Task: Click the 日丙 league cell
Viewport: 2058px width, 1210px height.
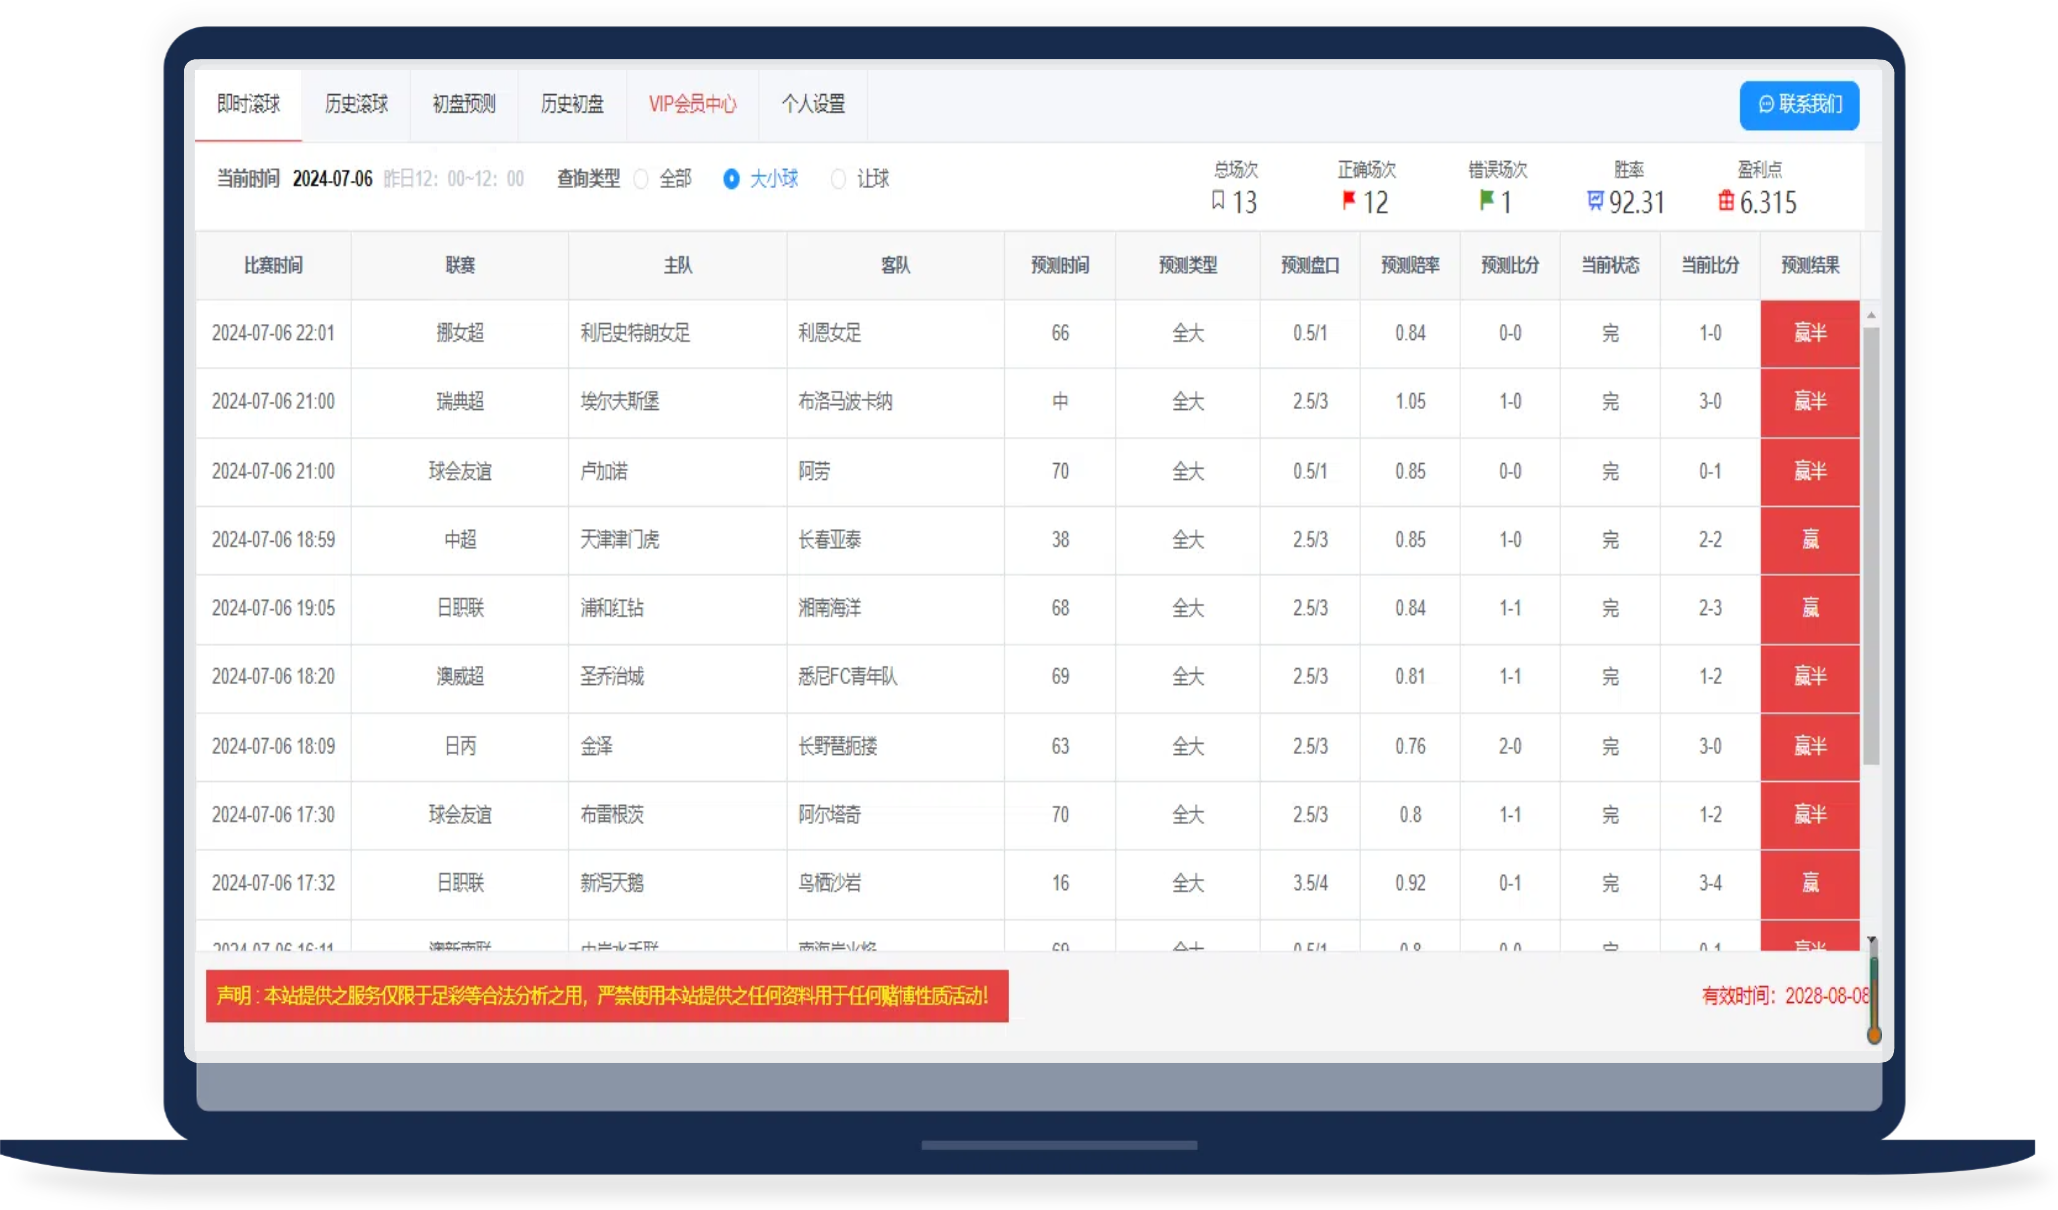Action: tap(460, 746)
